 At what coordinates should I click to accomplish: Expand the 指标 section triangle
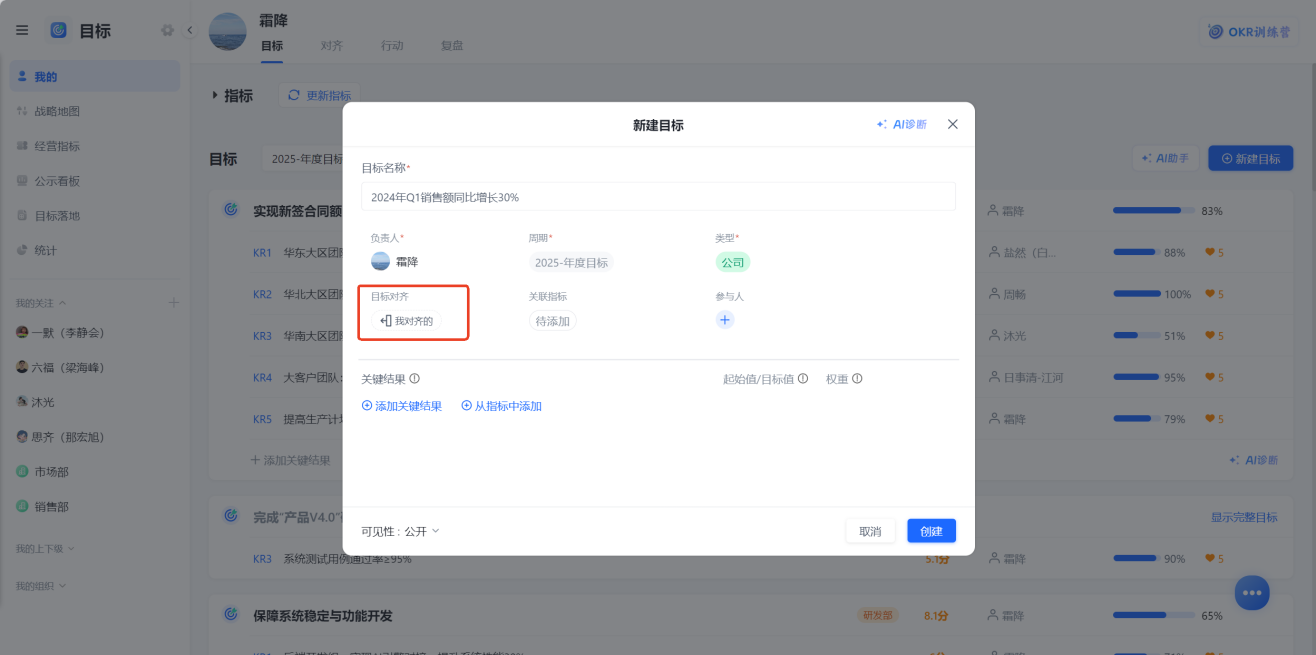tap(215, 95)
